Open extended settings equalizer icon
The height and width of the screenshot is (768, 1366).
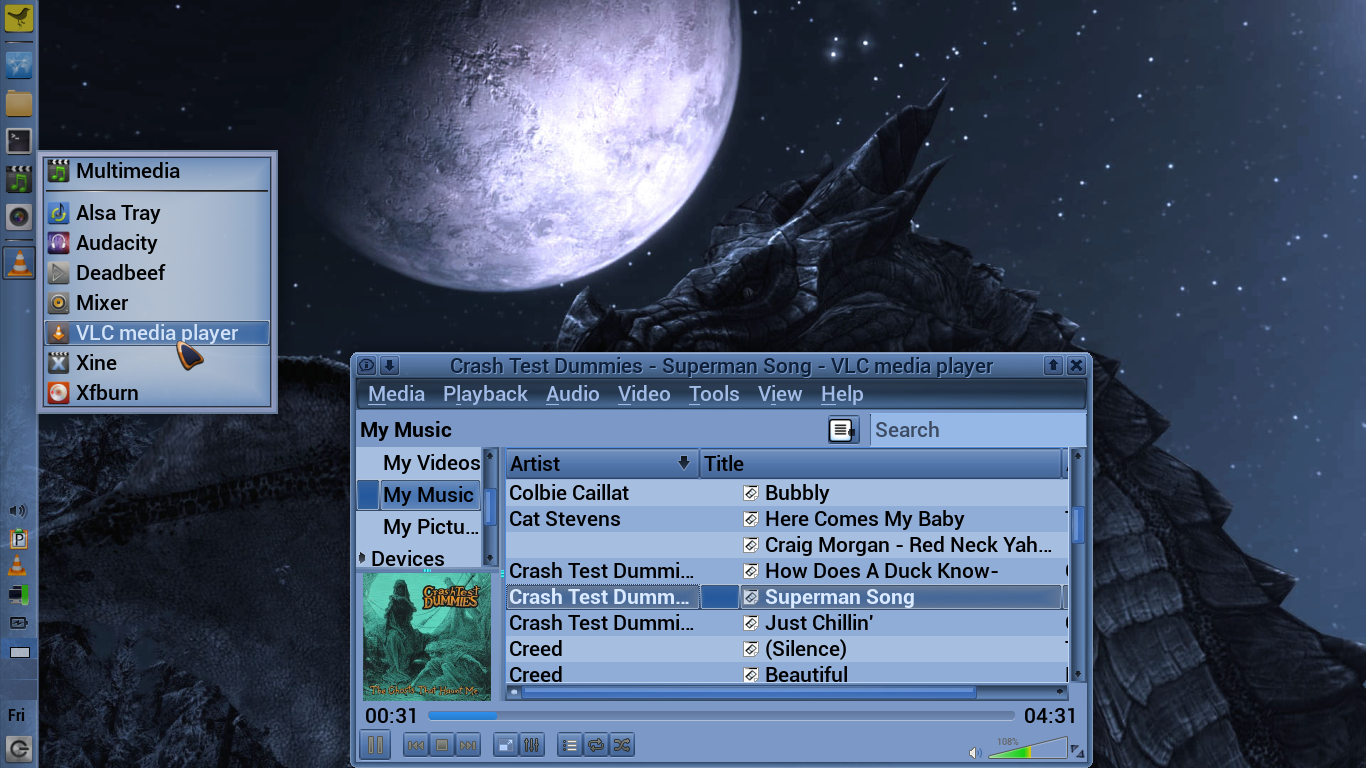(532, 745)
